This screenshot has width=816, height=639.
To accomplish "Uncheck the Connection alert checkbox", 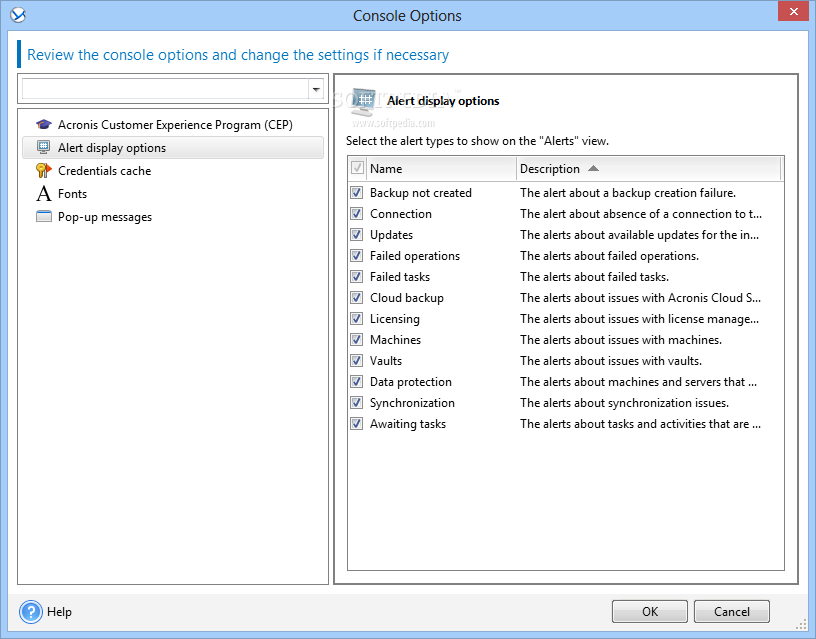I will tap(356, 213).
